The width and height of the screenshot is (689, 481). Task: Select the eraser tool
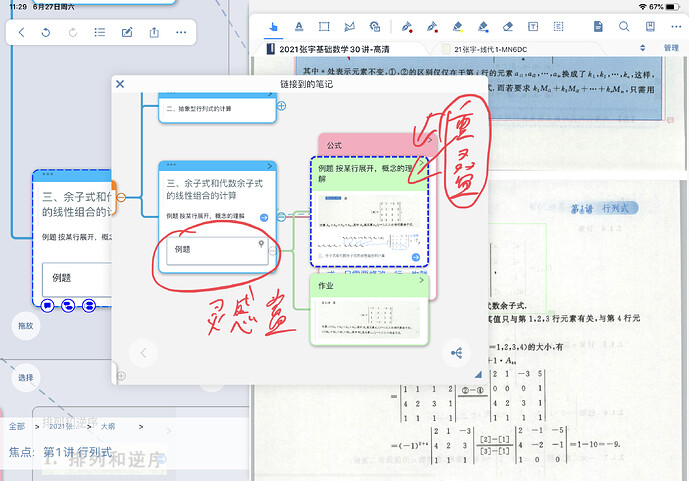tap(508, 27)
